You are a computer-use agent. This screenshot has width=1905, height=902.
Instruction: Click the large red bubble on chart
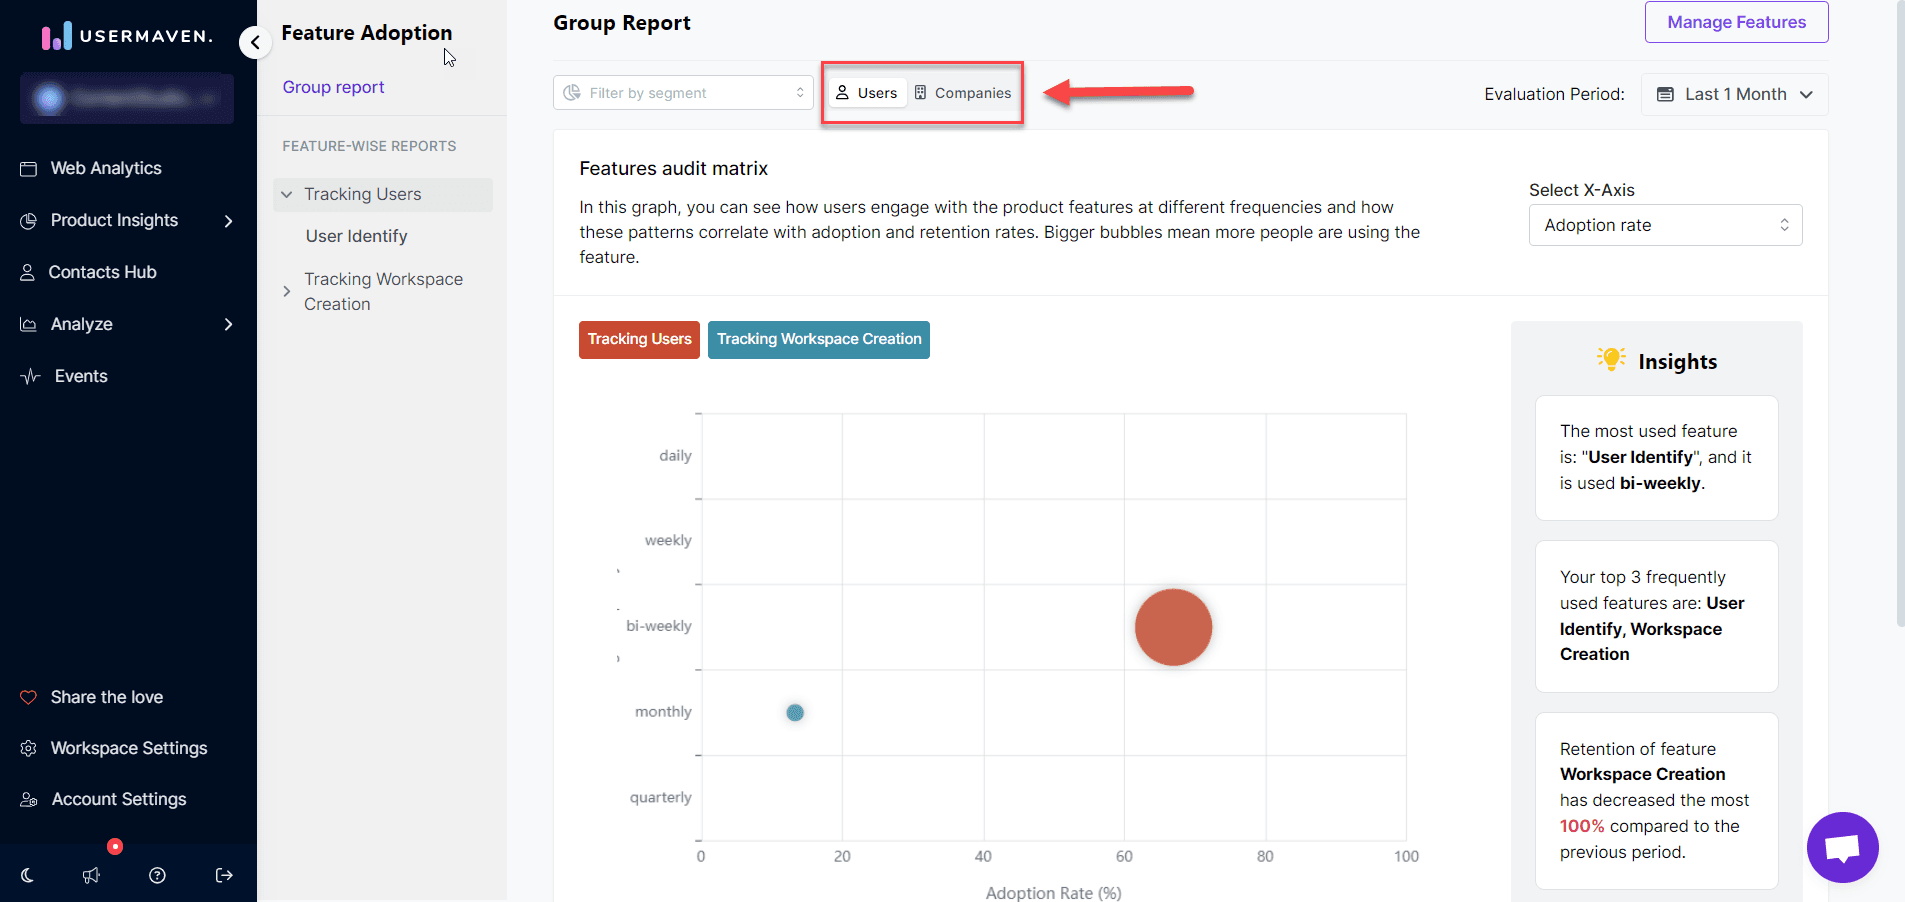(1173, 627)
